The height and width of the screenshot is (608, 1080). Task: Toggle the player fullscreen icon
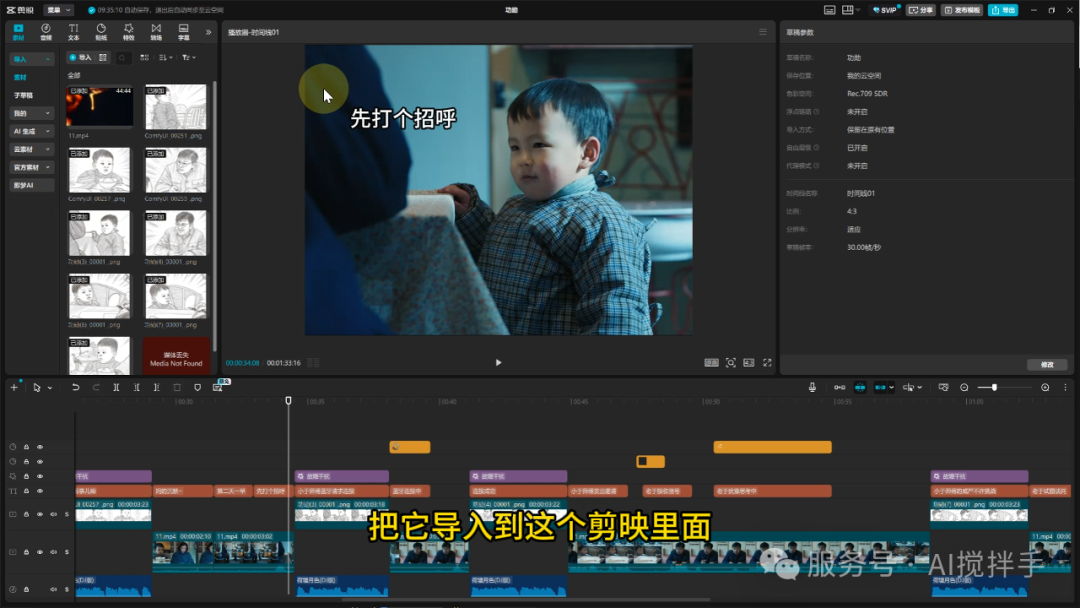click(x=767, y=363)
